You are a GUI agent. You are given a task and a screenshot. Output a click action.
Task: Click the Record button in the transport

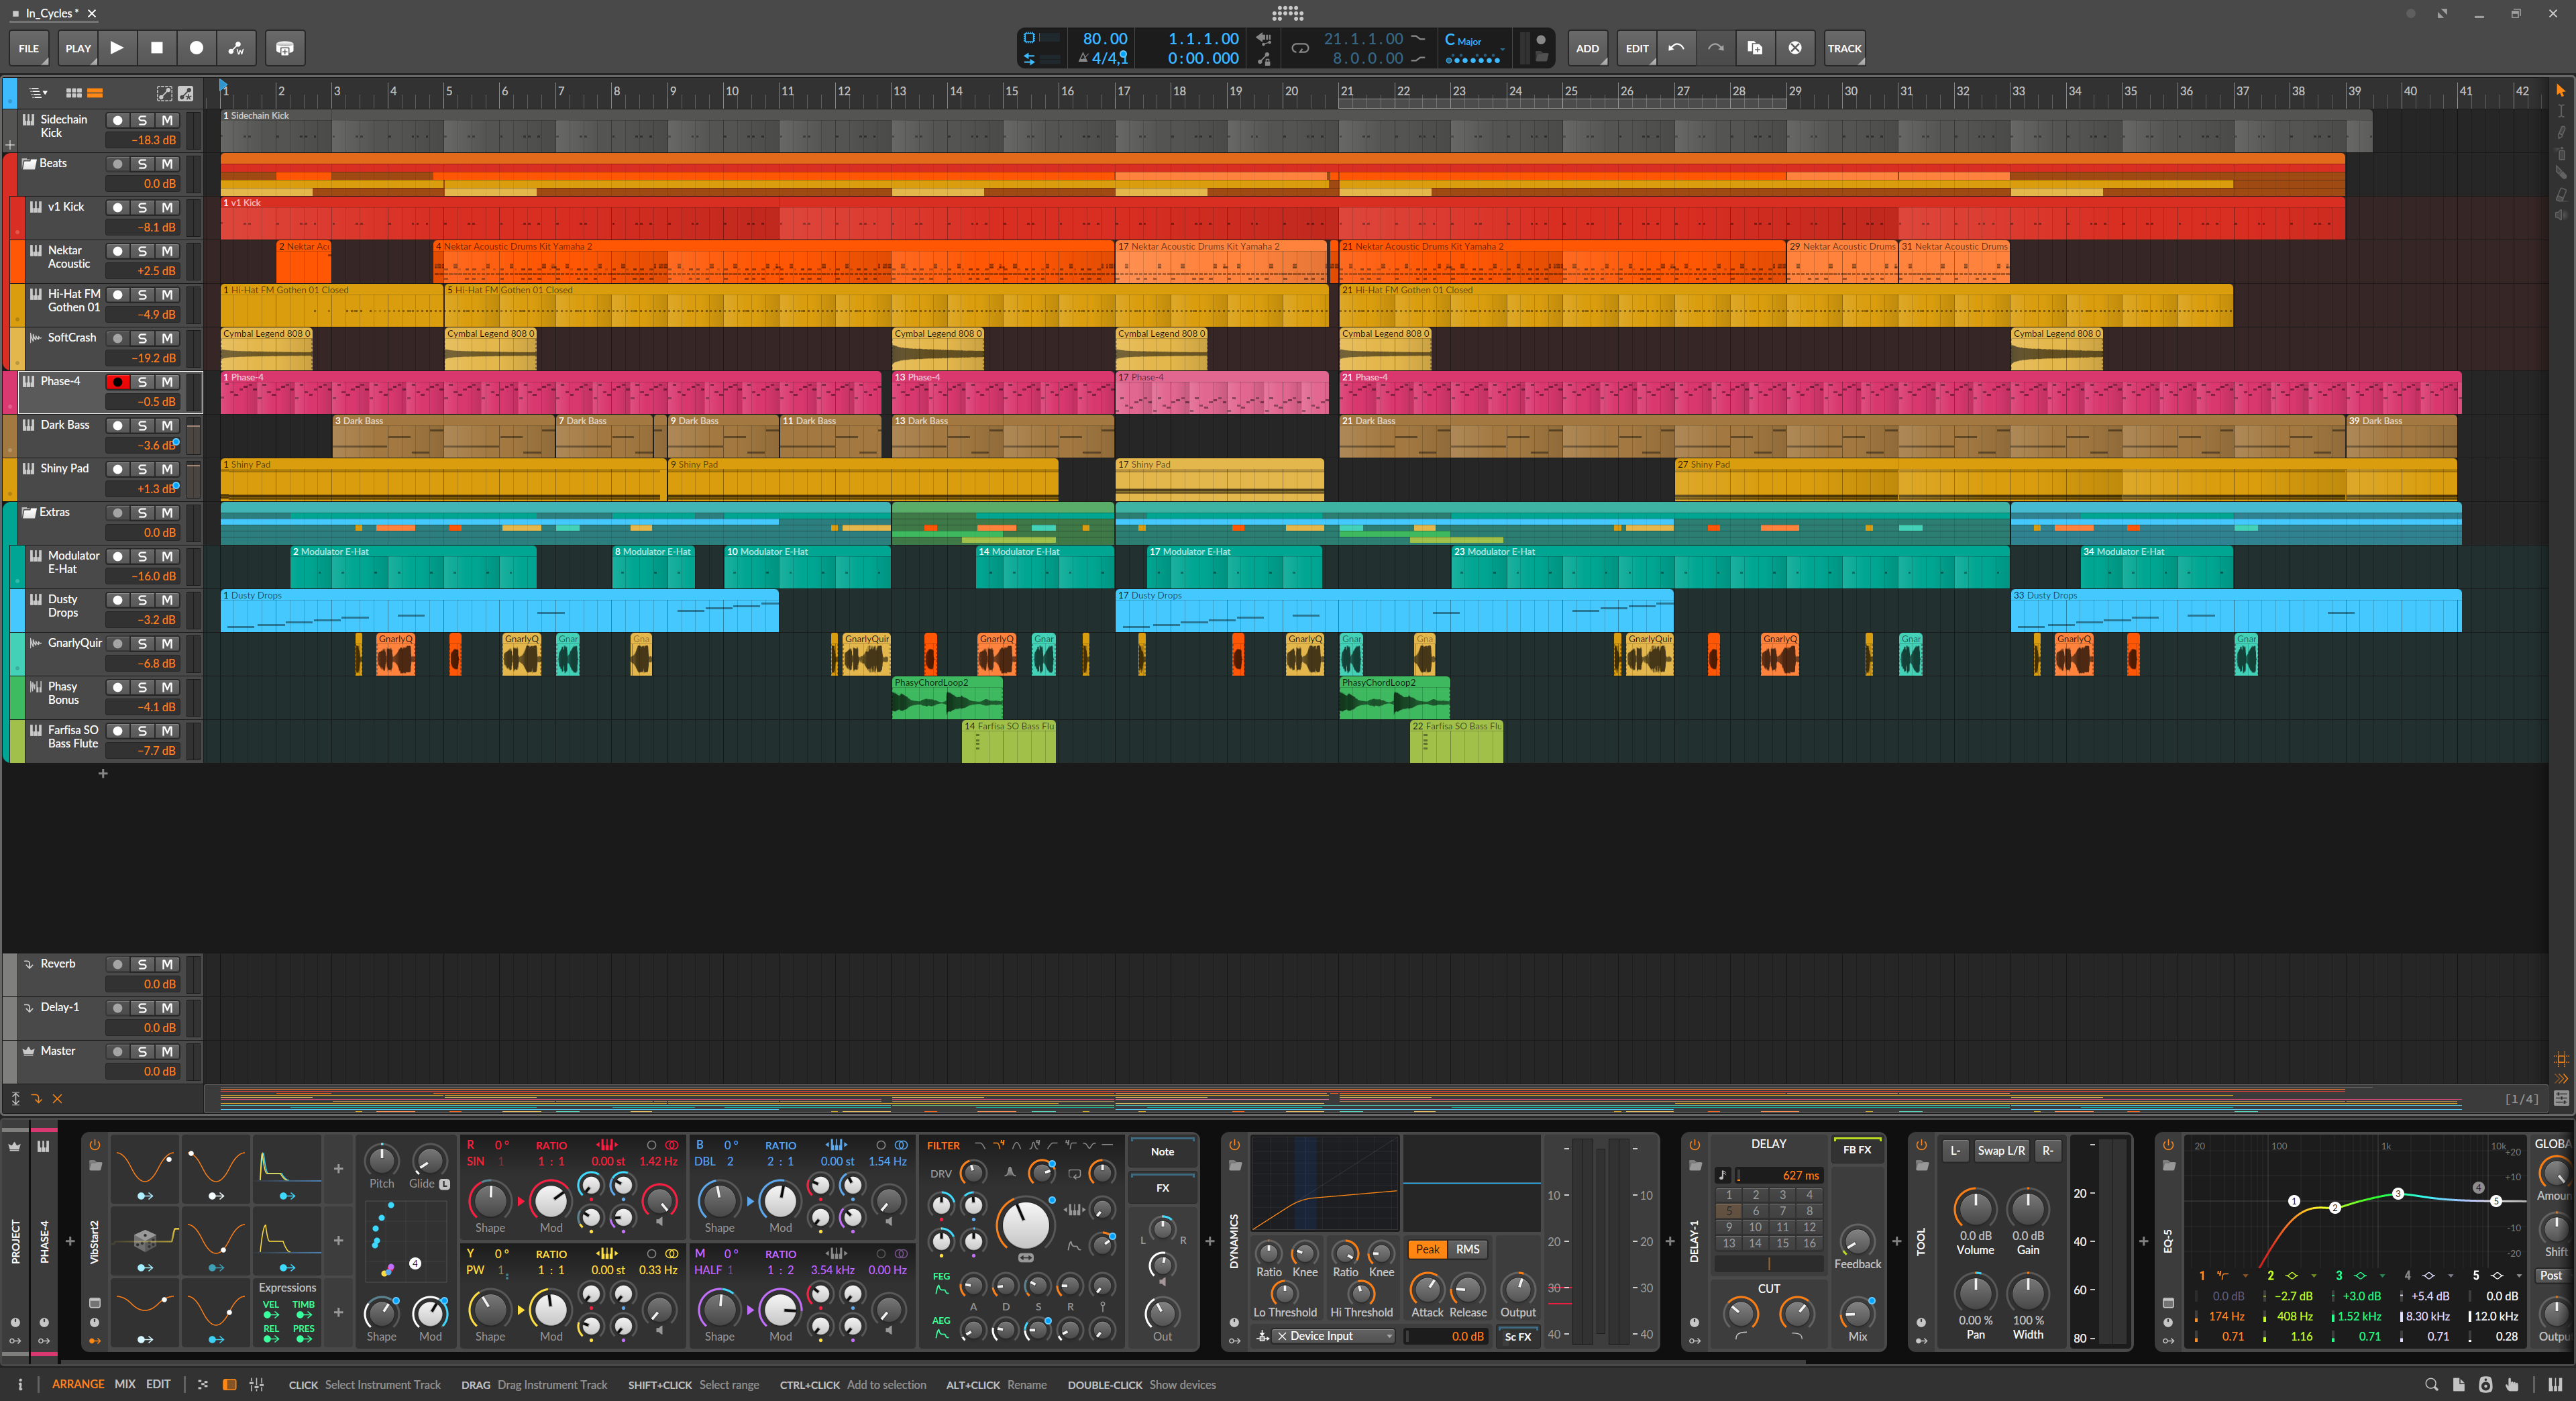pos(196,47)
